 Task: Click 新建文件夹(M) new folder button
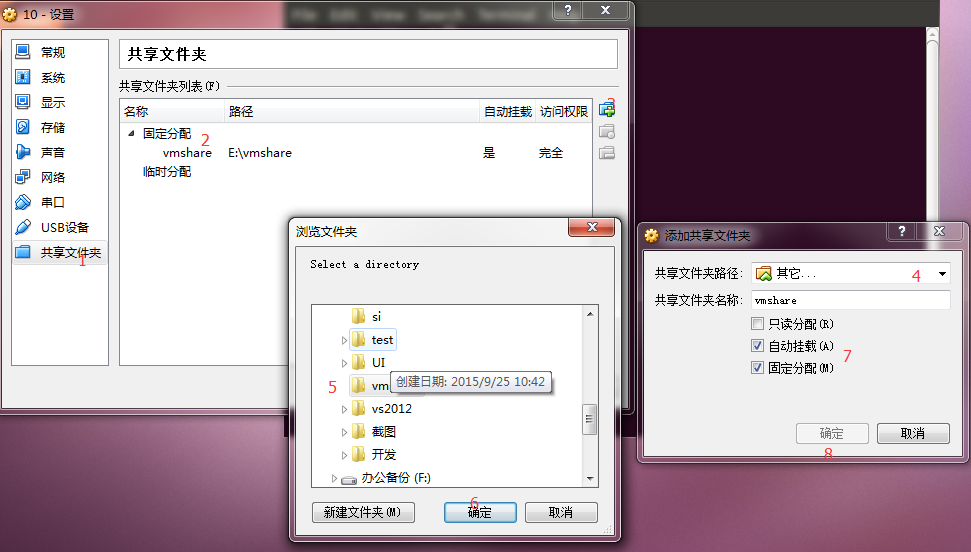tap(363, 512)
